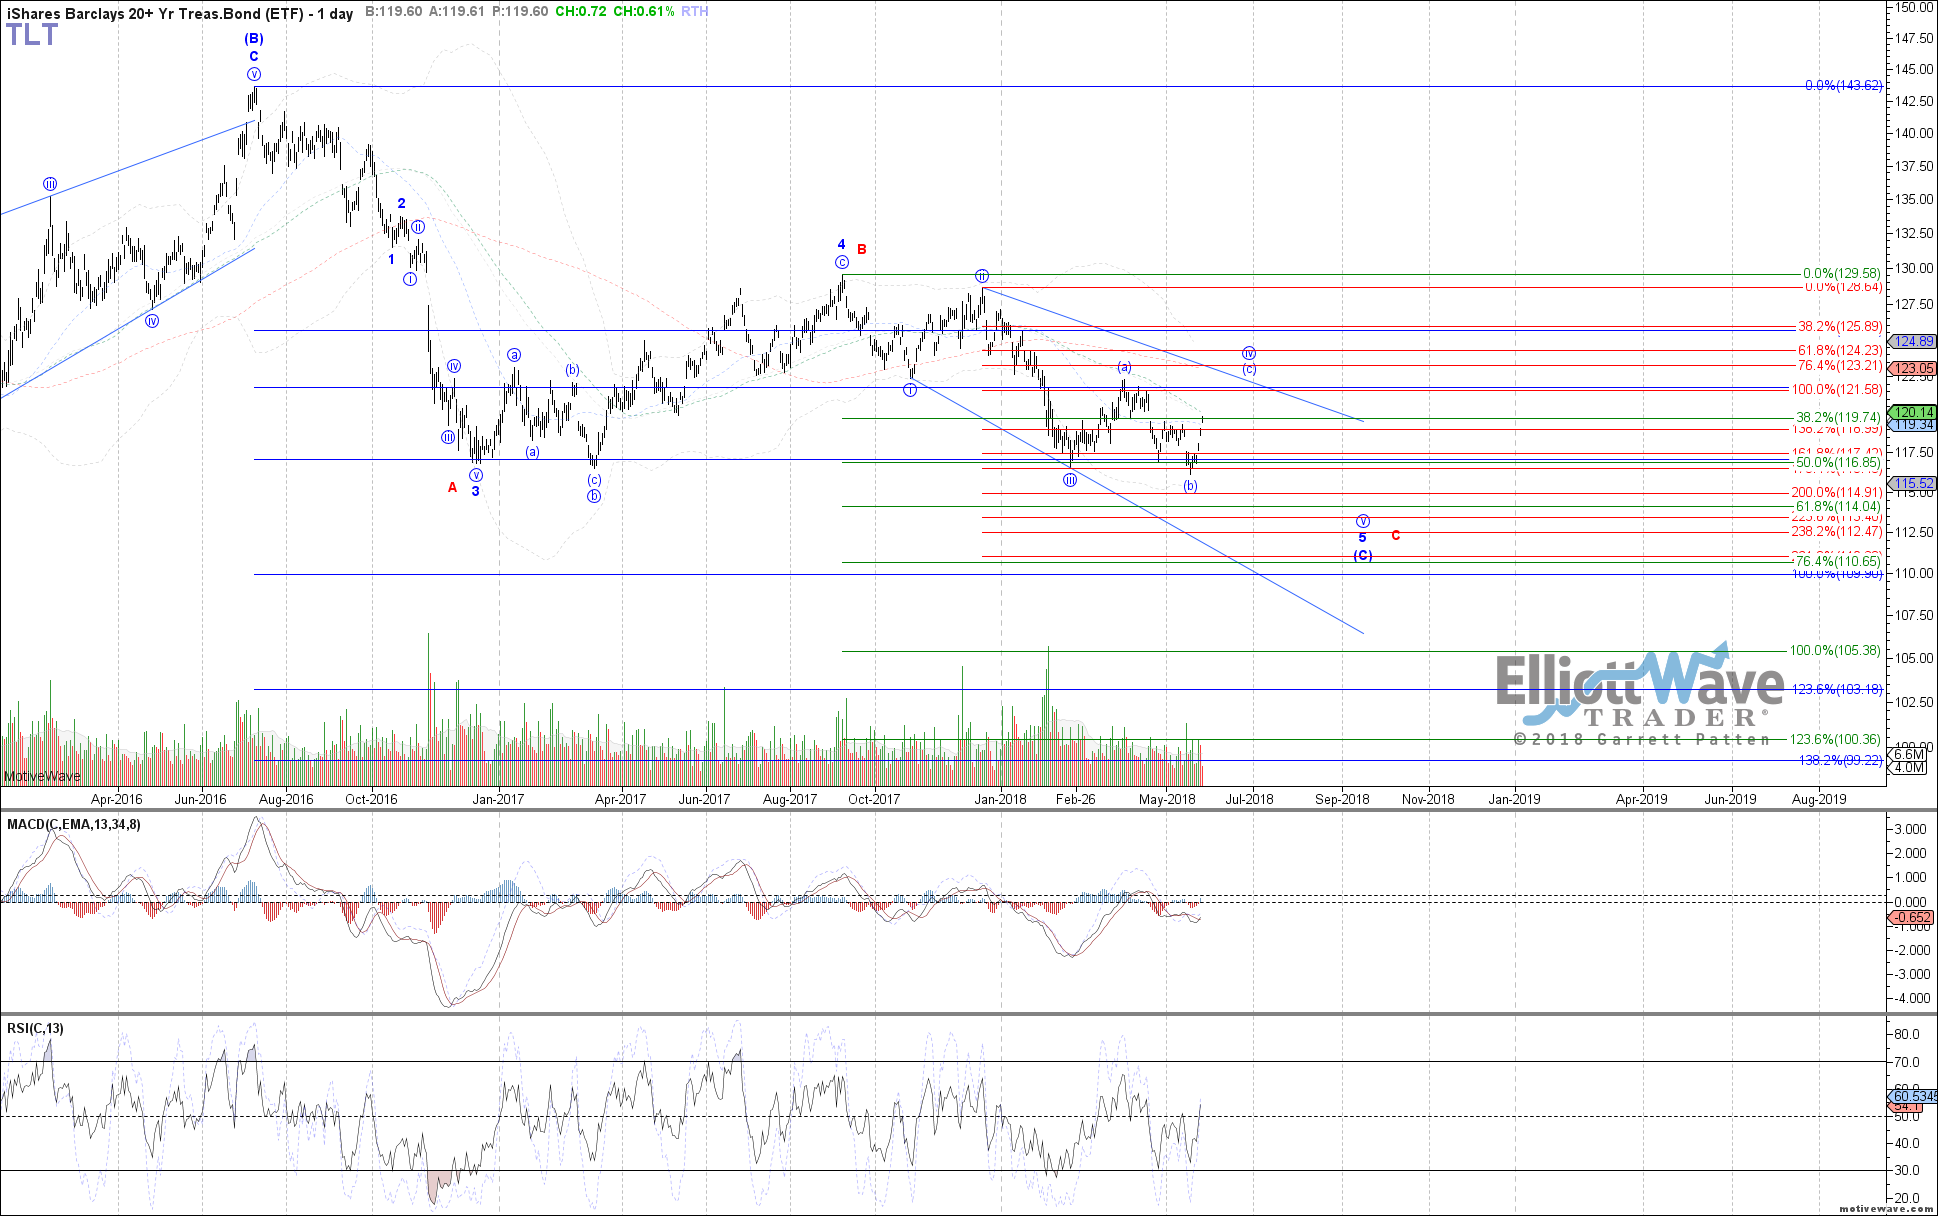Click the 61.8%(124.23) retracement label
Viewport: 1938px width, 1216px height.
point(1840,350)
